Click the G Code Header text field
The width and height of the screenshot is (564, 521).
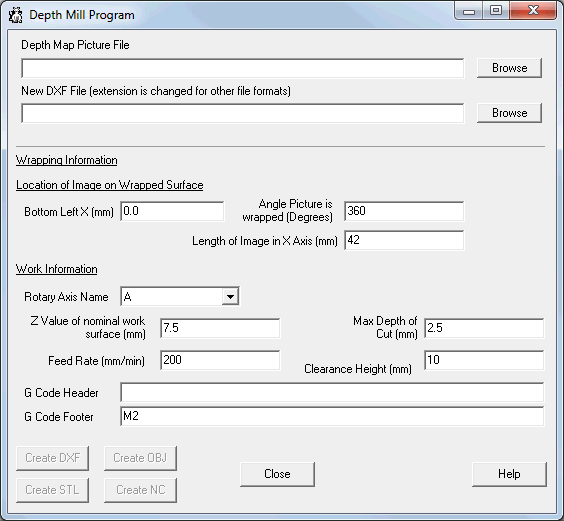click(332, 392)
